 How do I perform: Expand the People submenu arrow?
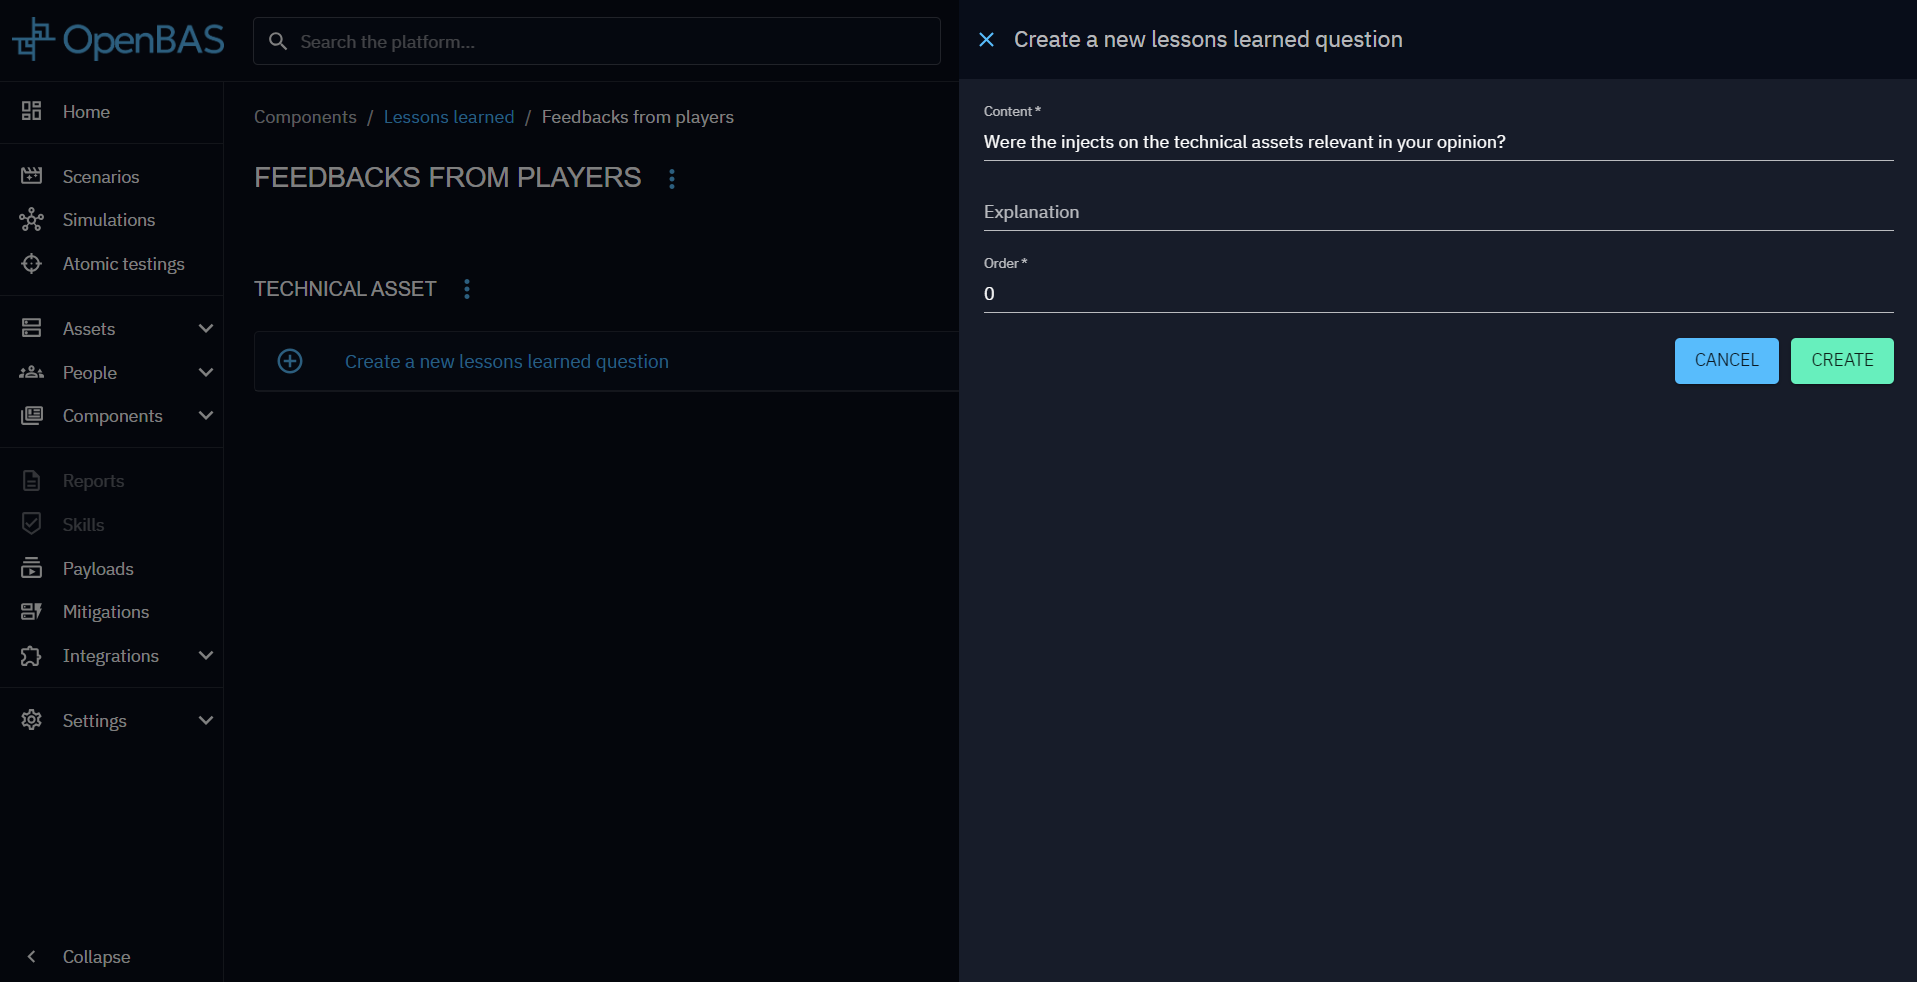[206, 373]
